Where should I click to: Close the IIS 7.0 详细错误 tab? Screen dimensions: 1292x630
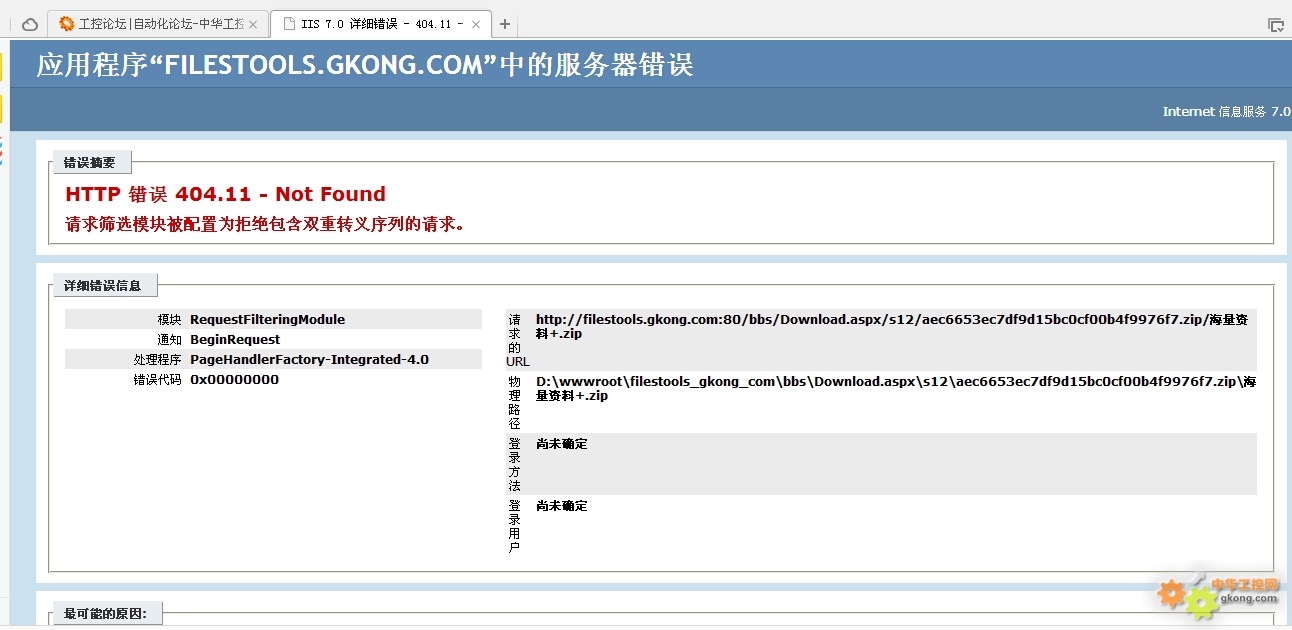click(x=475, y=24)
